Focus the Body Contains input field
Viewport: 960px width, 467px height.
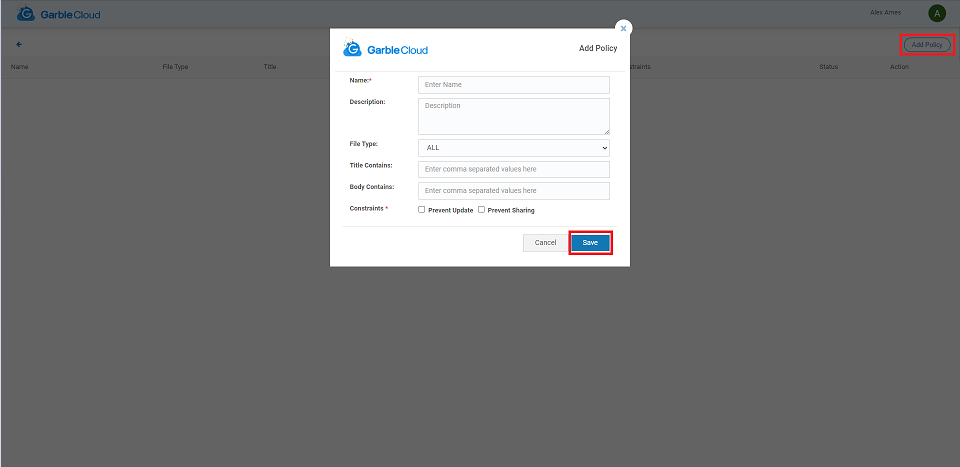click(514, 190)
